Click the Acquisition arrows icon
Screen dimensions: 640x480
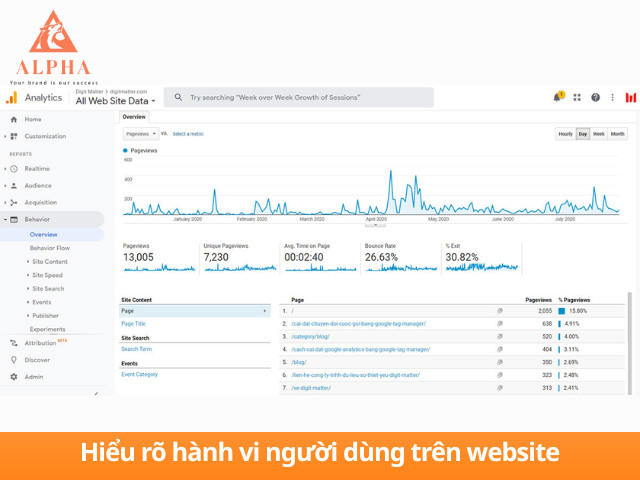(x=14, y=202)
